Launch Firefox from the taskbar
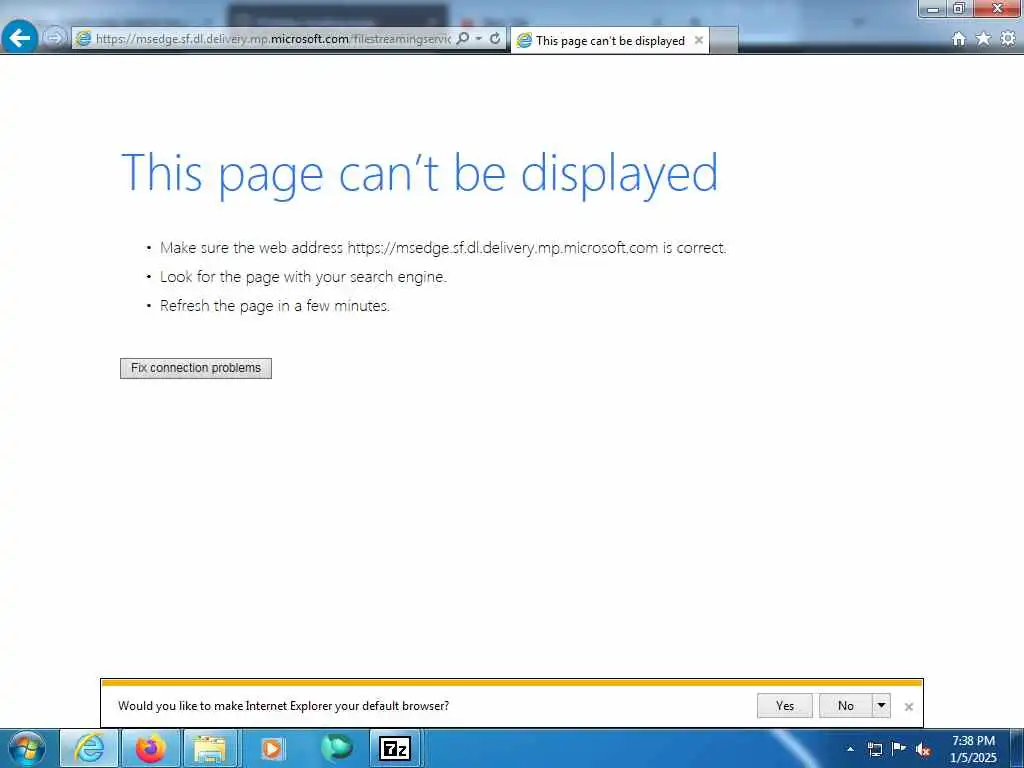The height and width of the screenshot is (768, 1024). [x=150, y=748]
